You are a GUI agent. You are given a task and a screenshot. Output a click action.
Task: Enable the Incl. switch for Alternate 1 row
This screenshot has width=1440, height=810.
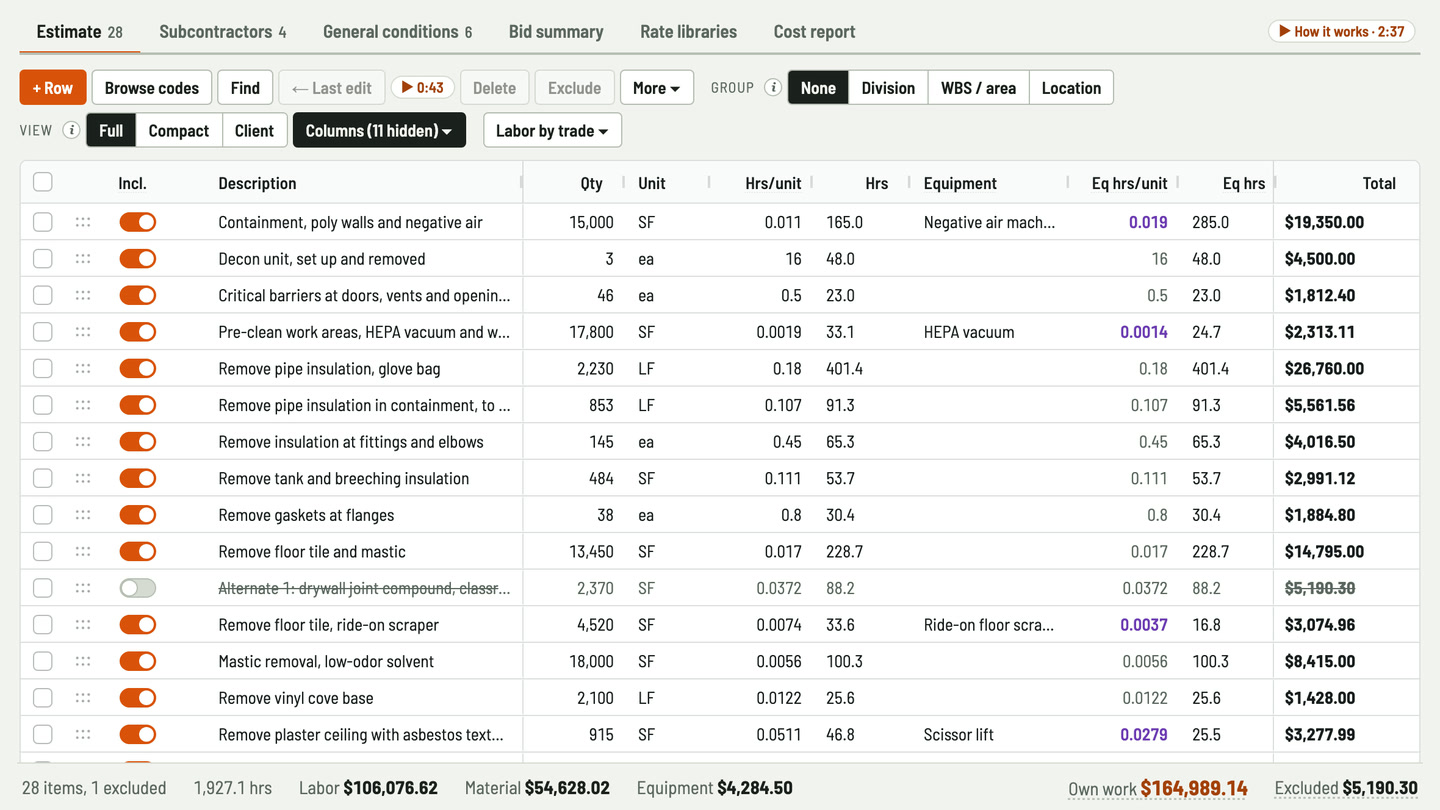point(138,588)
